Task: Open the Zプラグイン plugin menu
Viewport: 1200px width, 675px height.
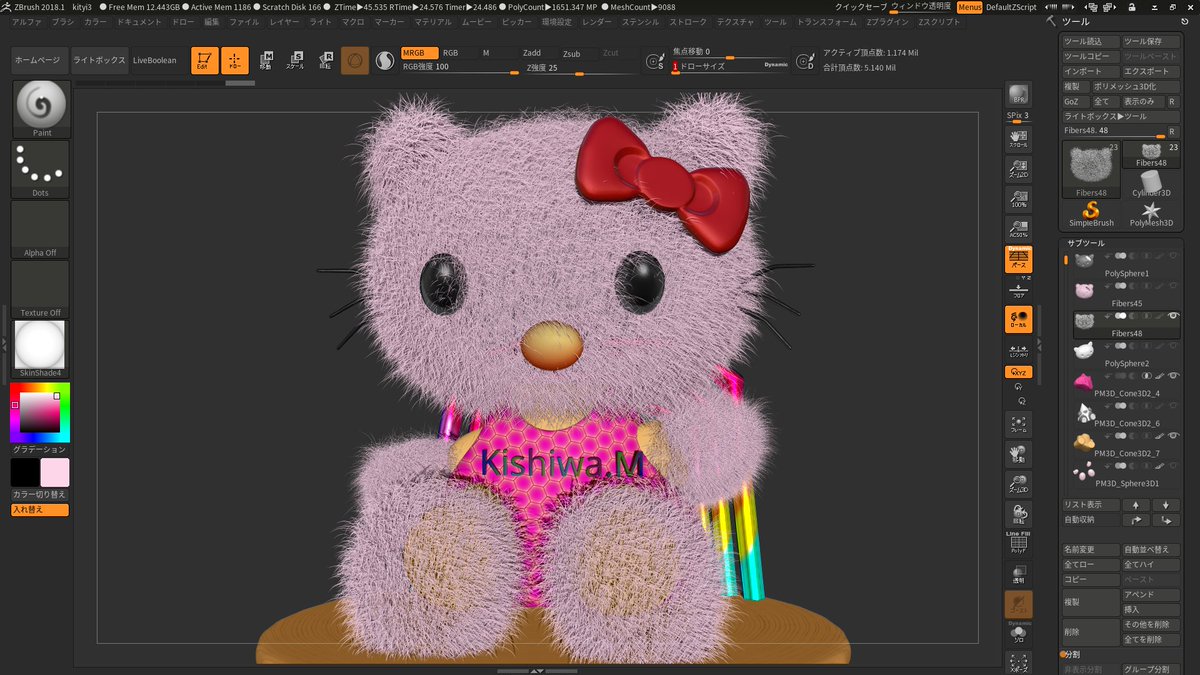Action: coord(888,21)
